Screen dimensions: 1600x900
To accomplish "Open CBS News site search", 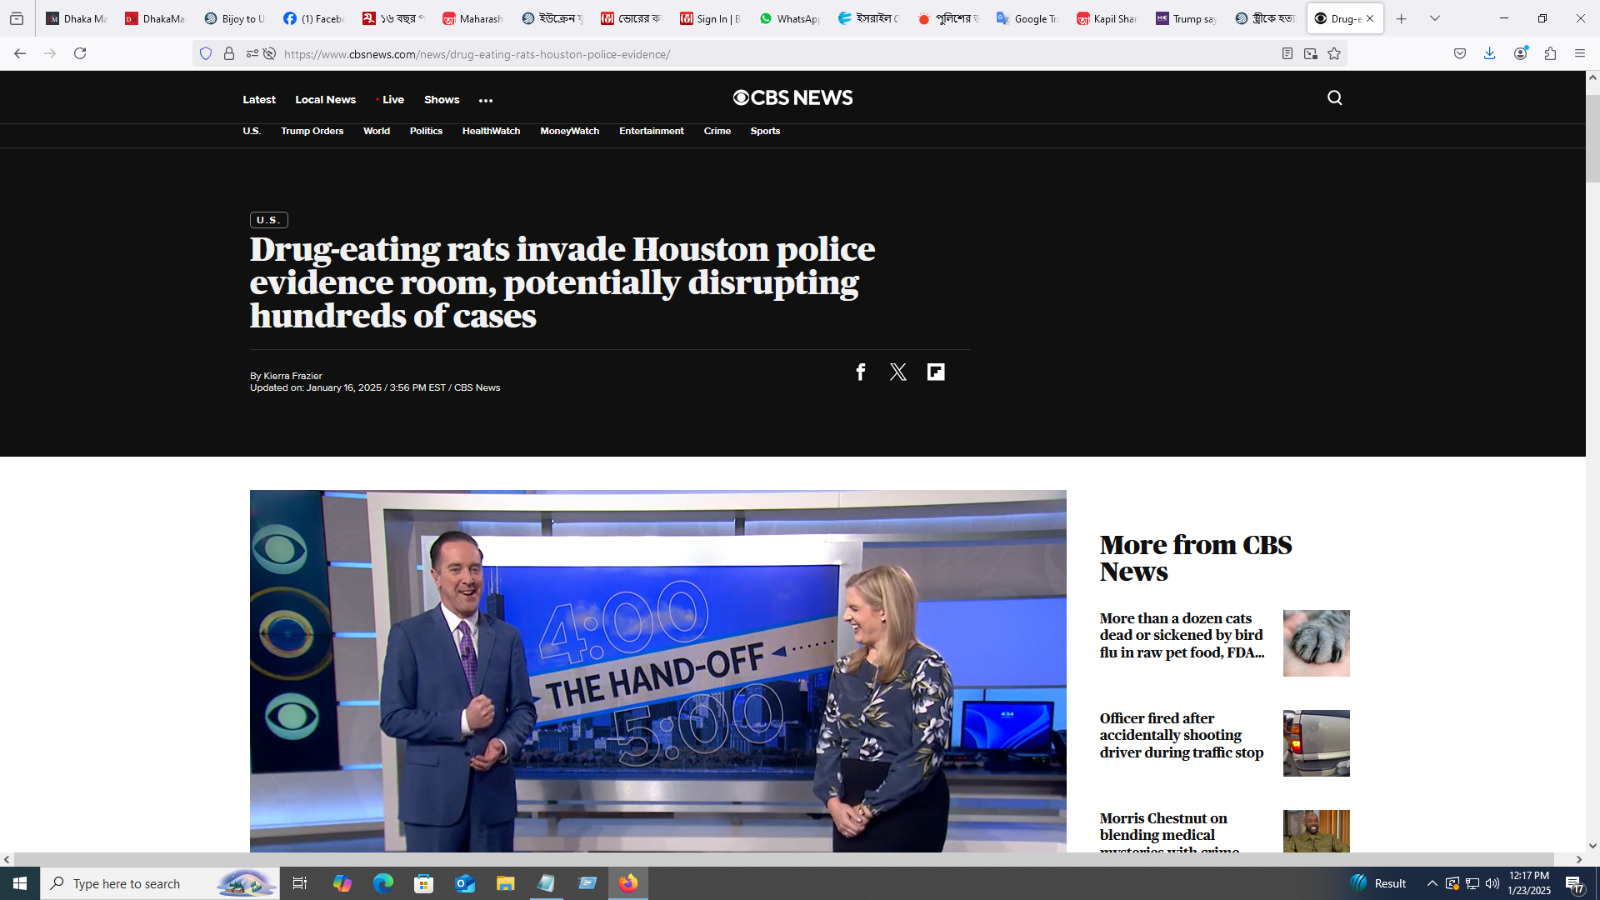I will pyautogui.click(x=1334, y=98).
